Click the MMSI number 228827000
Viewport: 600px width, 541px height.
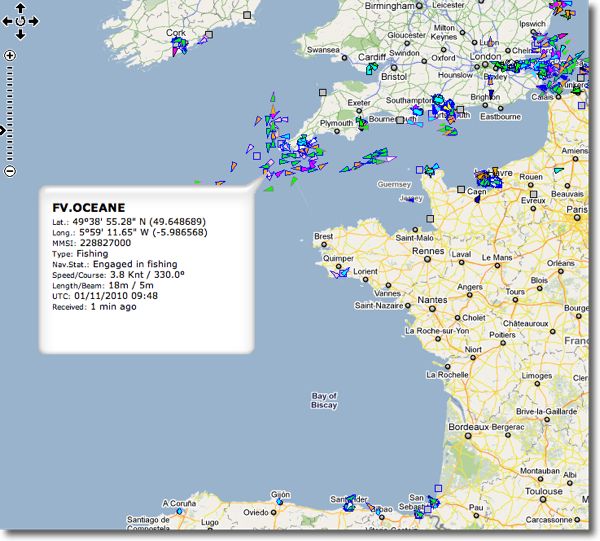pyautogui.click(x=103, y=242)
